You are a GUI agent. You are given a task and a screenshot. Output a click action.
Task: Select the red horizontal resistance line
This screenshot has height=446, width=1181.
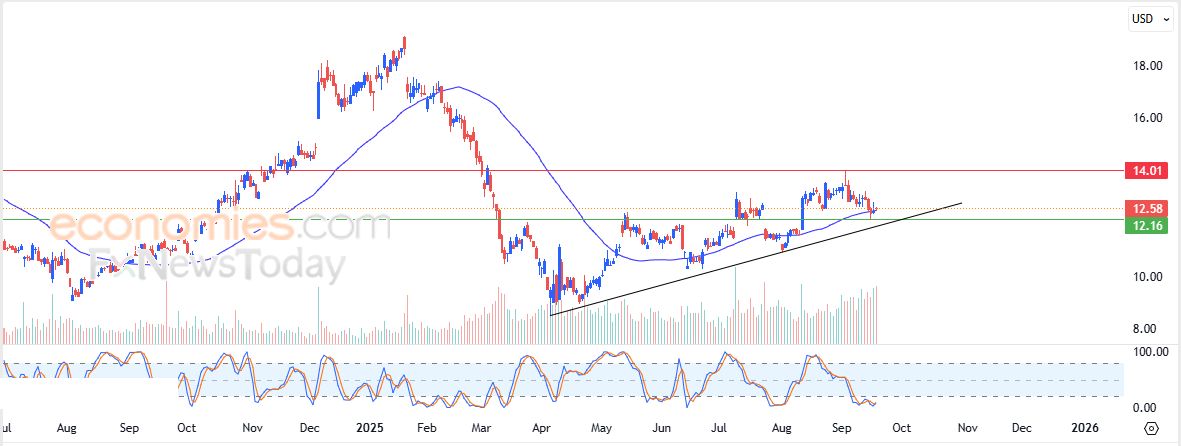[600, 171]
